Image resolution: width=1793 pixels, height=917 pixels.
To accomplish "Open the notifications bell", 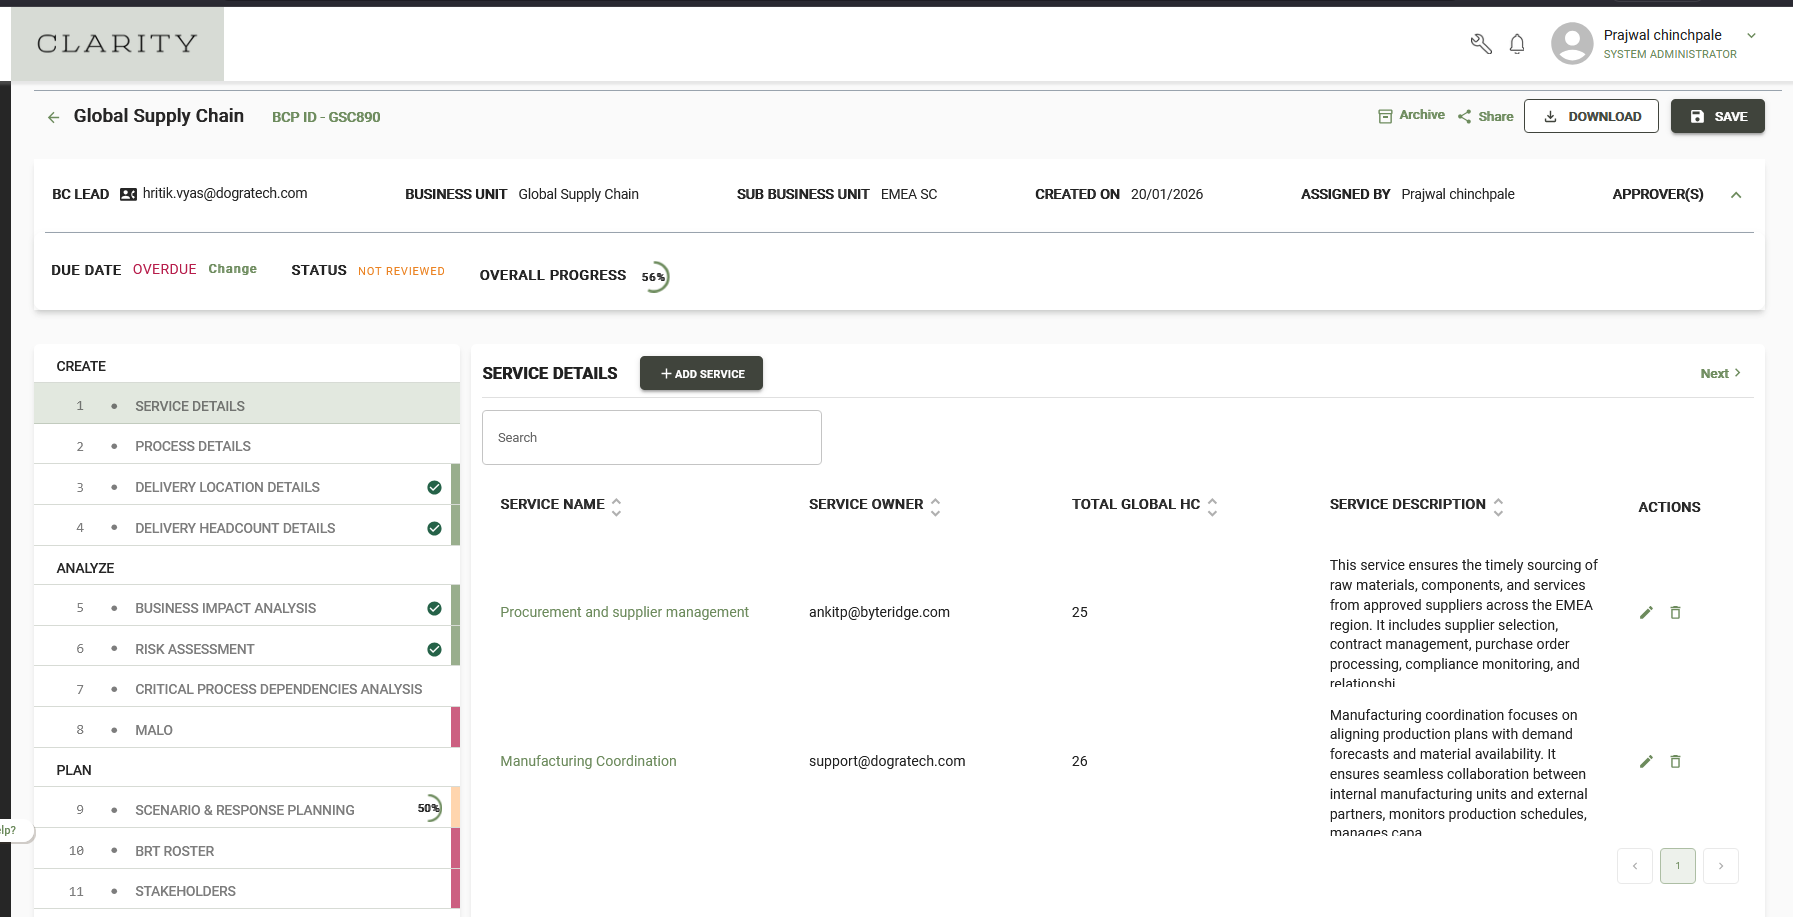I will coord(1517,44).
